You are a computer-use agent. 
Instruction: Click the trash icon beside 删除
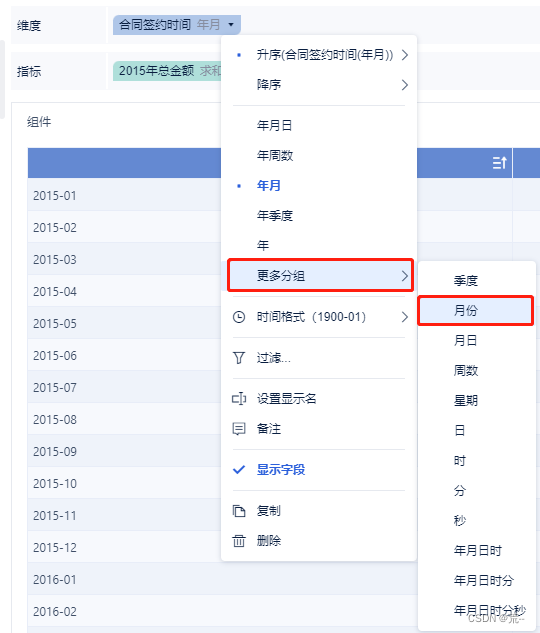click(x=239, y=541)
